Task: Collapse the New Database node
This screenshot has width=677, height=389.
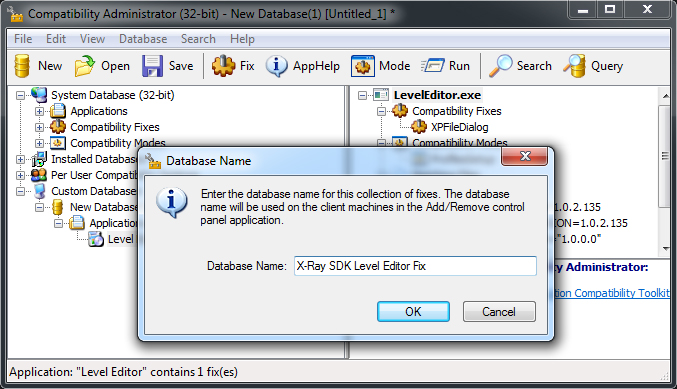Action: (x=39, y=207)
